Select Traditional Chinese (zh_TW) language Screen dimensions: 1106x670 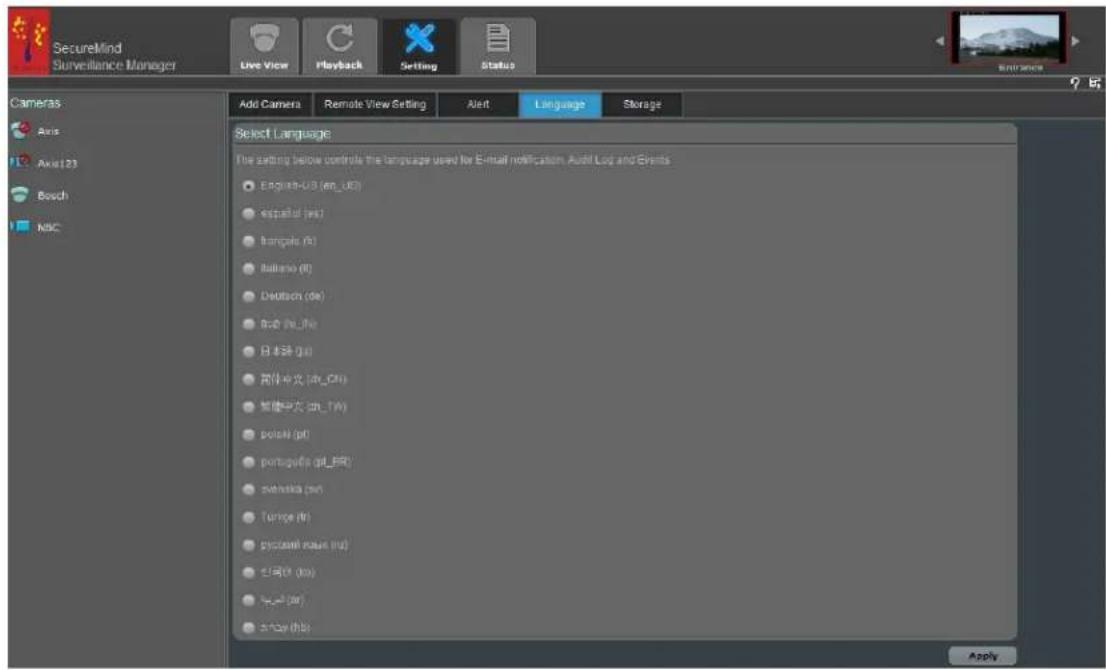tap(248, 407)
